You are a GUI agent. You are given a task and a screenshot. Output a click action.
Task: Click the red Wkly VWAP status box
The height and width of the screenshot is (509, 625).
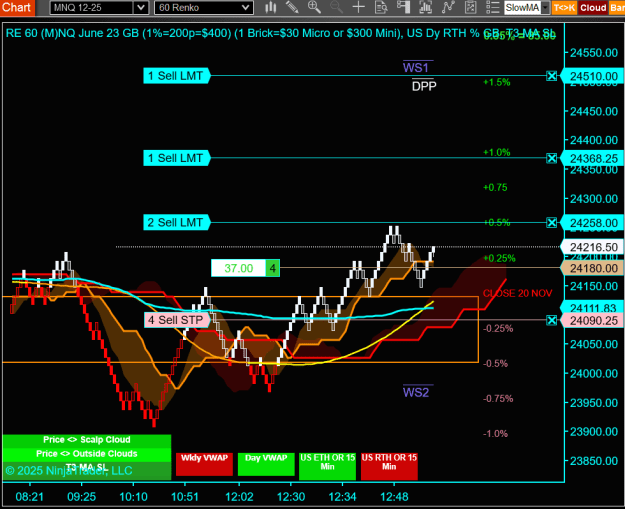[204, 464]
